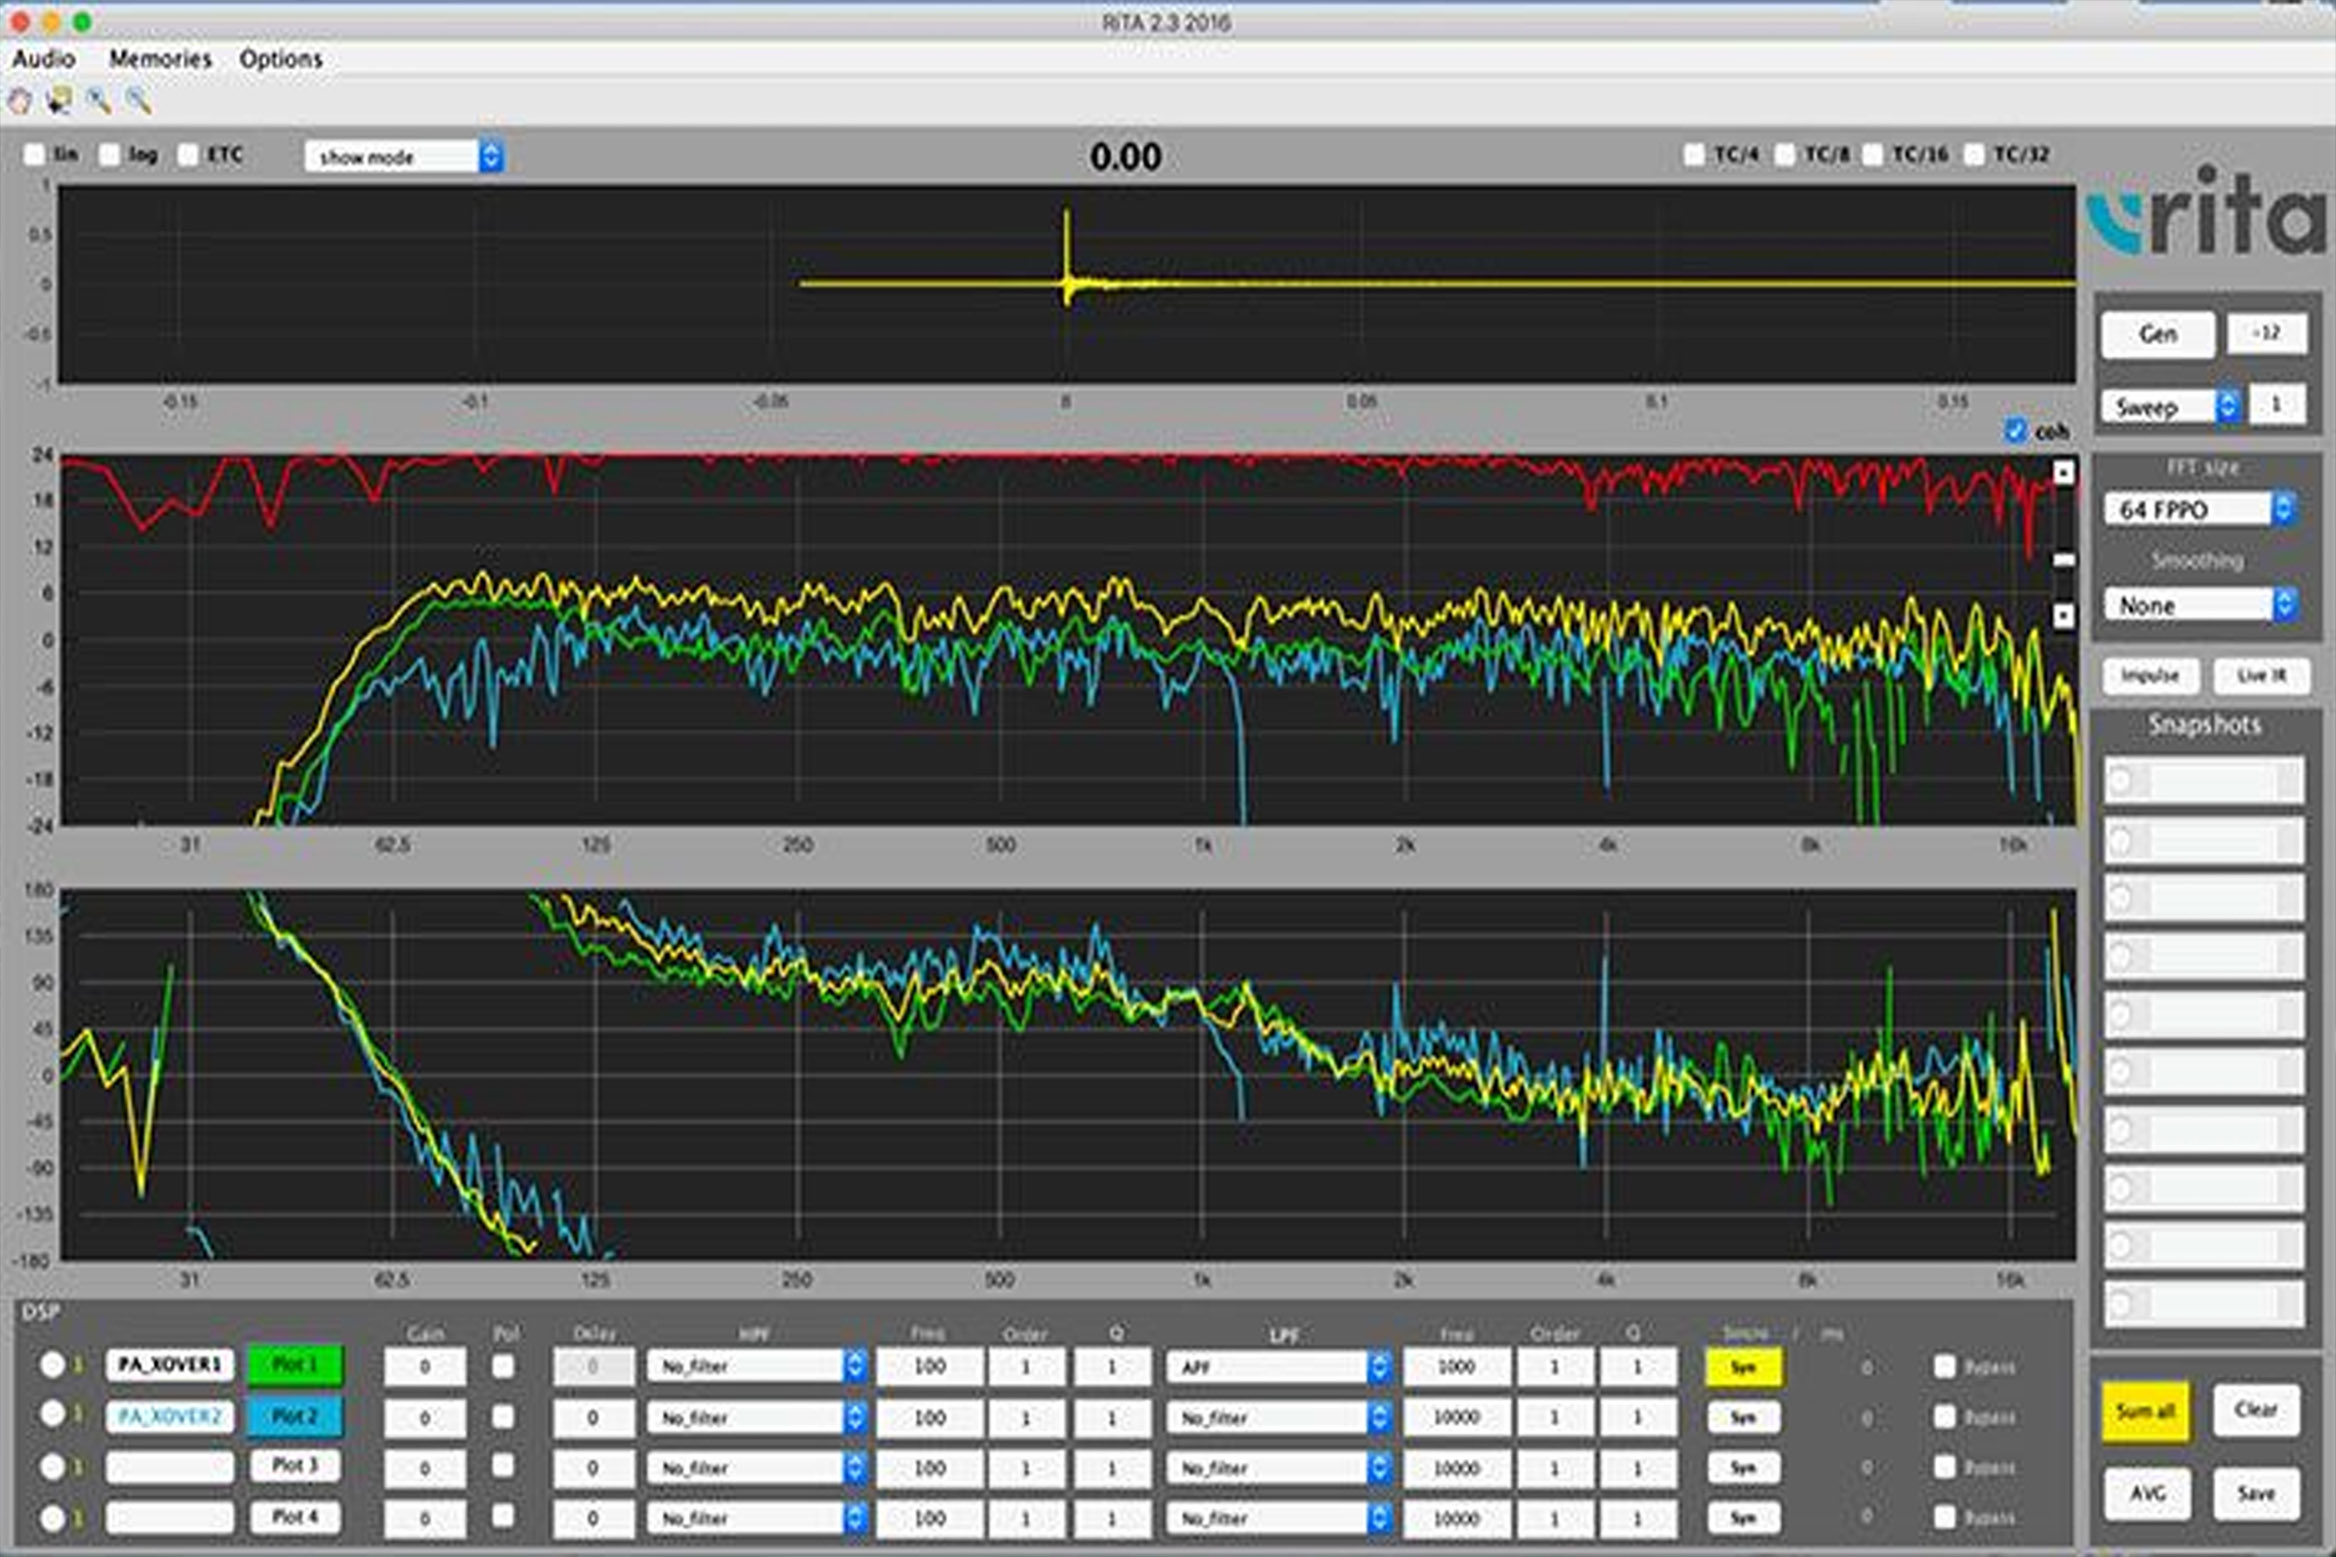Select the pan hand tool
This screenshot has height=1557, width=2336.
coord(20,100)
